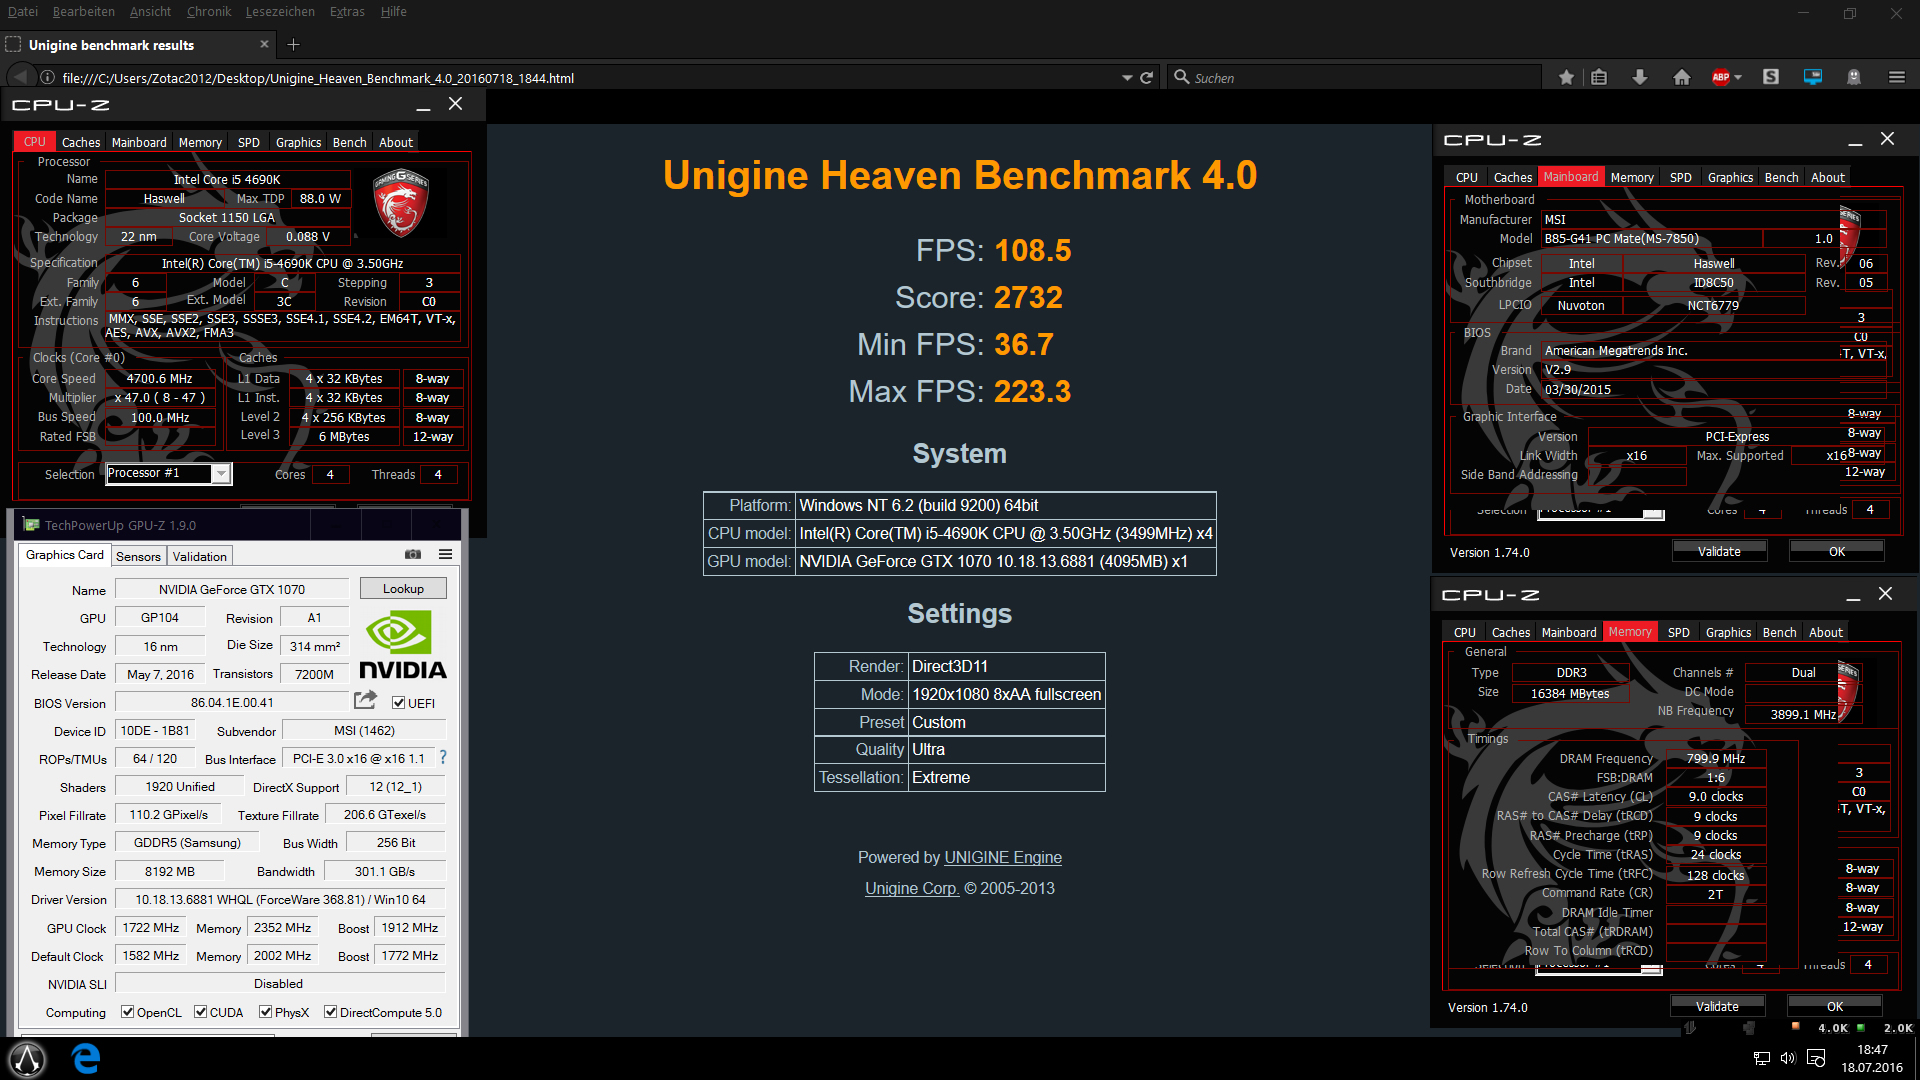1920x1080 pixels.
Task: Toggle the PhysX checkbox
Action: click(266, 1012)
